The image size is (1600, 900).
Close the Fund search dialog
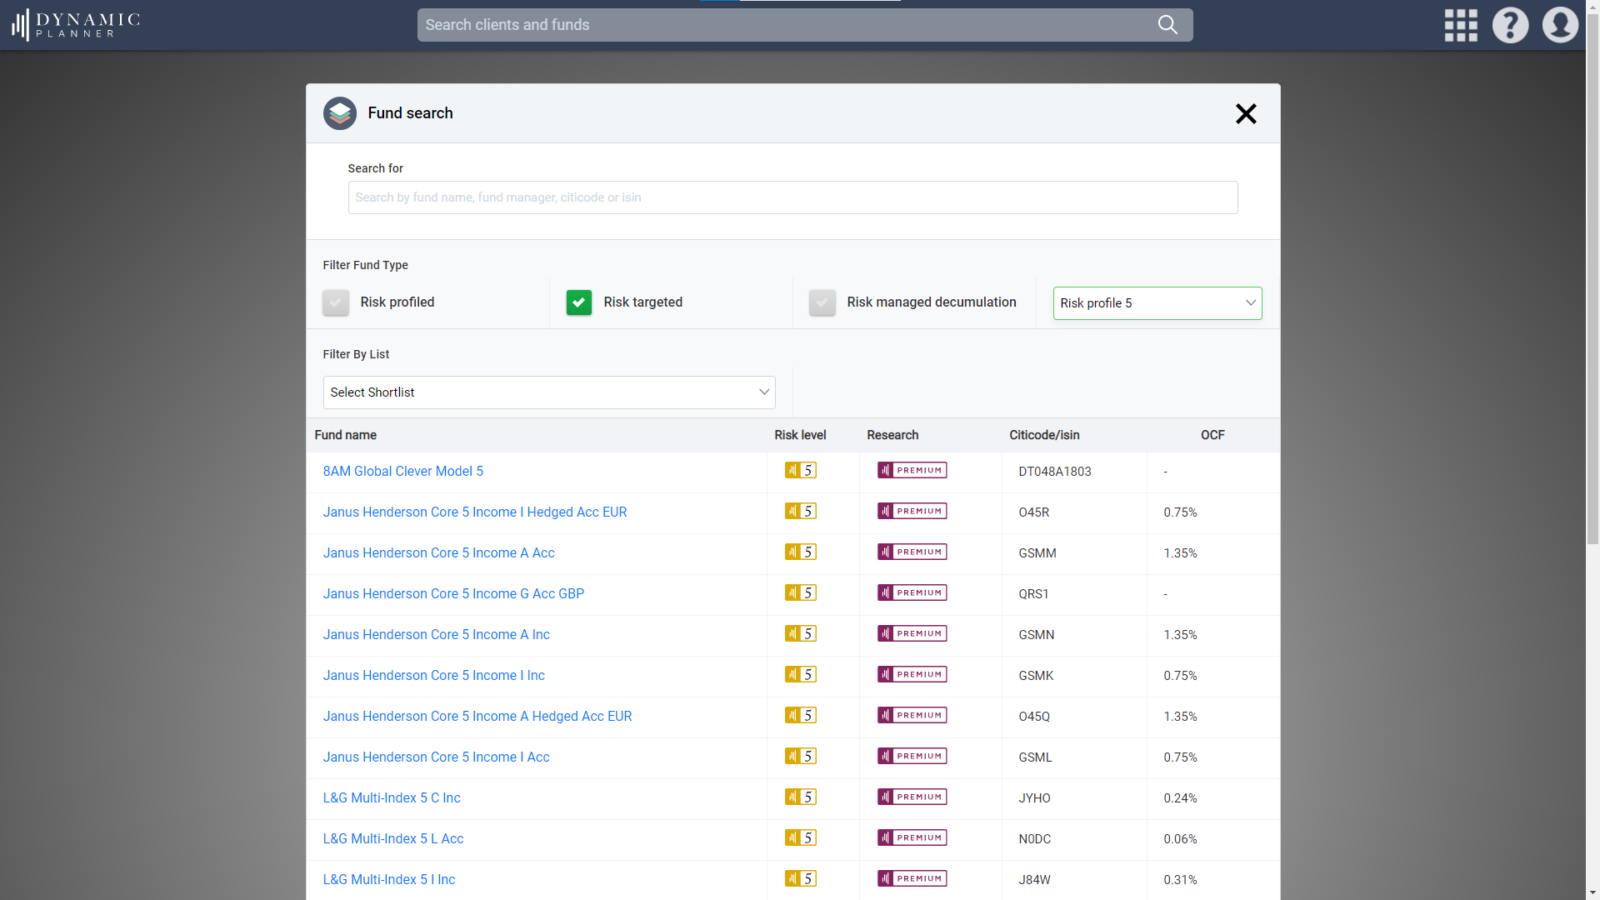(x=1246, y=114)
